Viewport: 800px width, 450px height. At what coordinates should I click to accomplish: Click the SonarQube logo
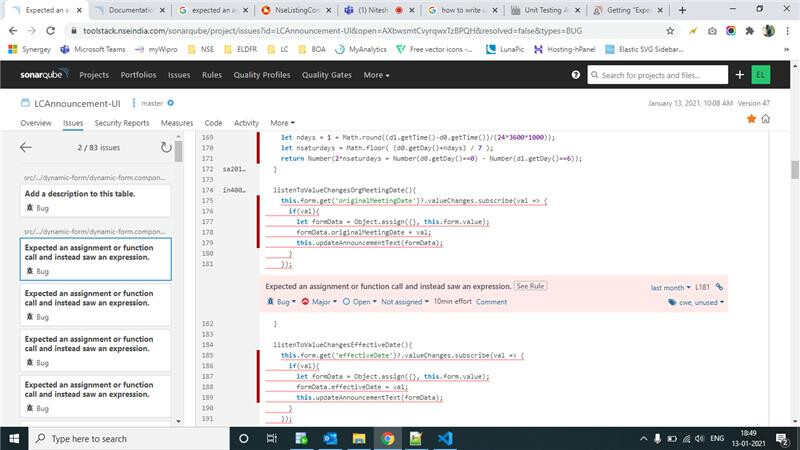click(x=44, y=74)
